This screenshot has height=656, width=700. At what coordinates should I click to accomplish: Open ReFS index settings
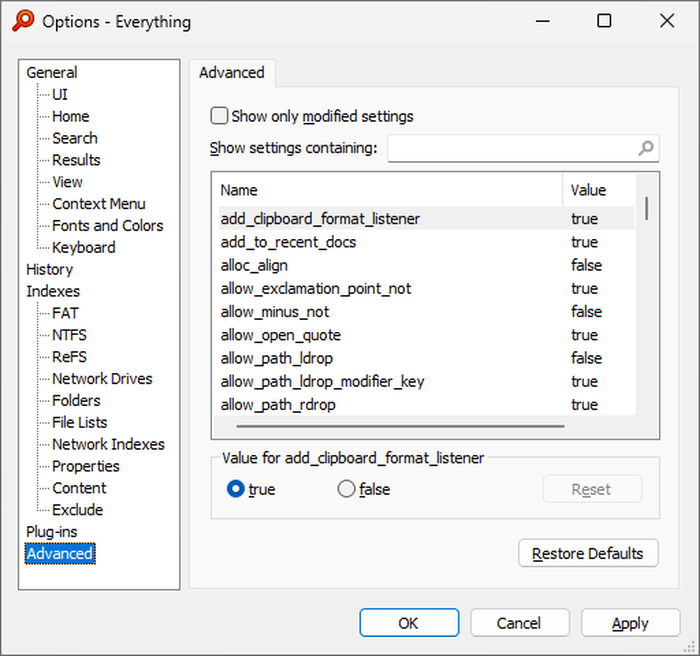pos(69,357)
